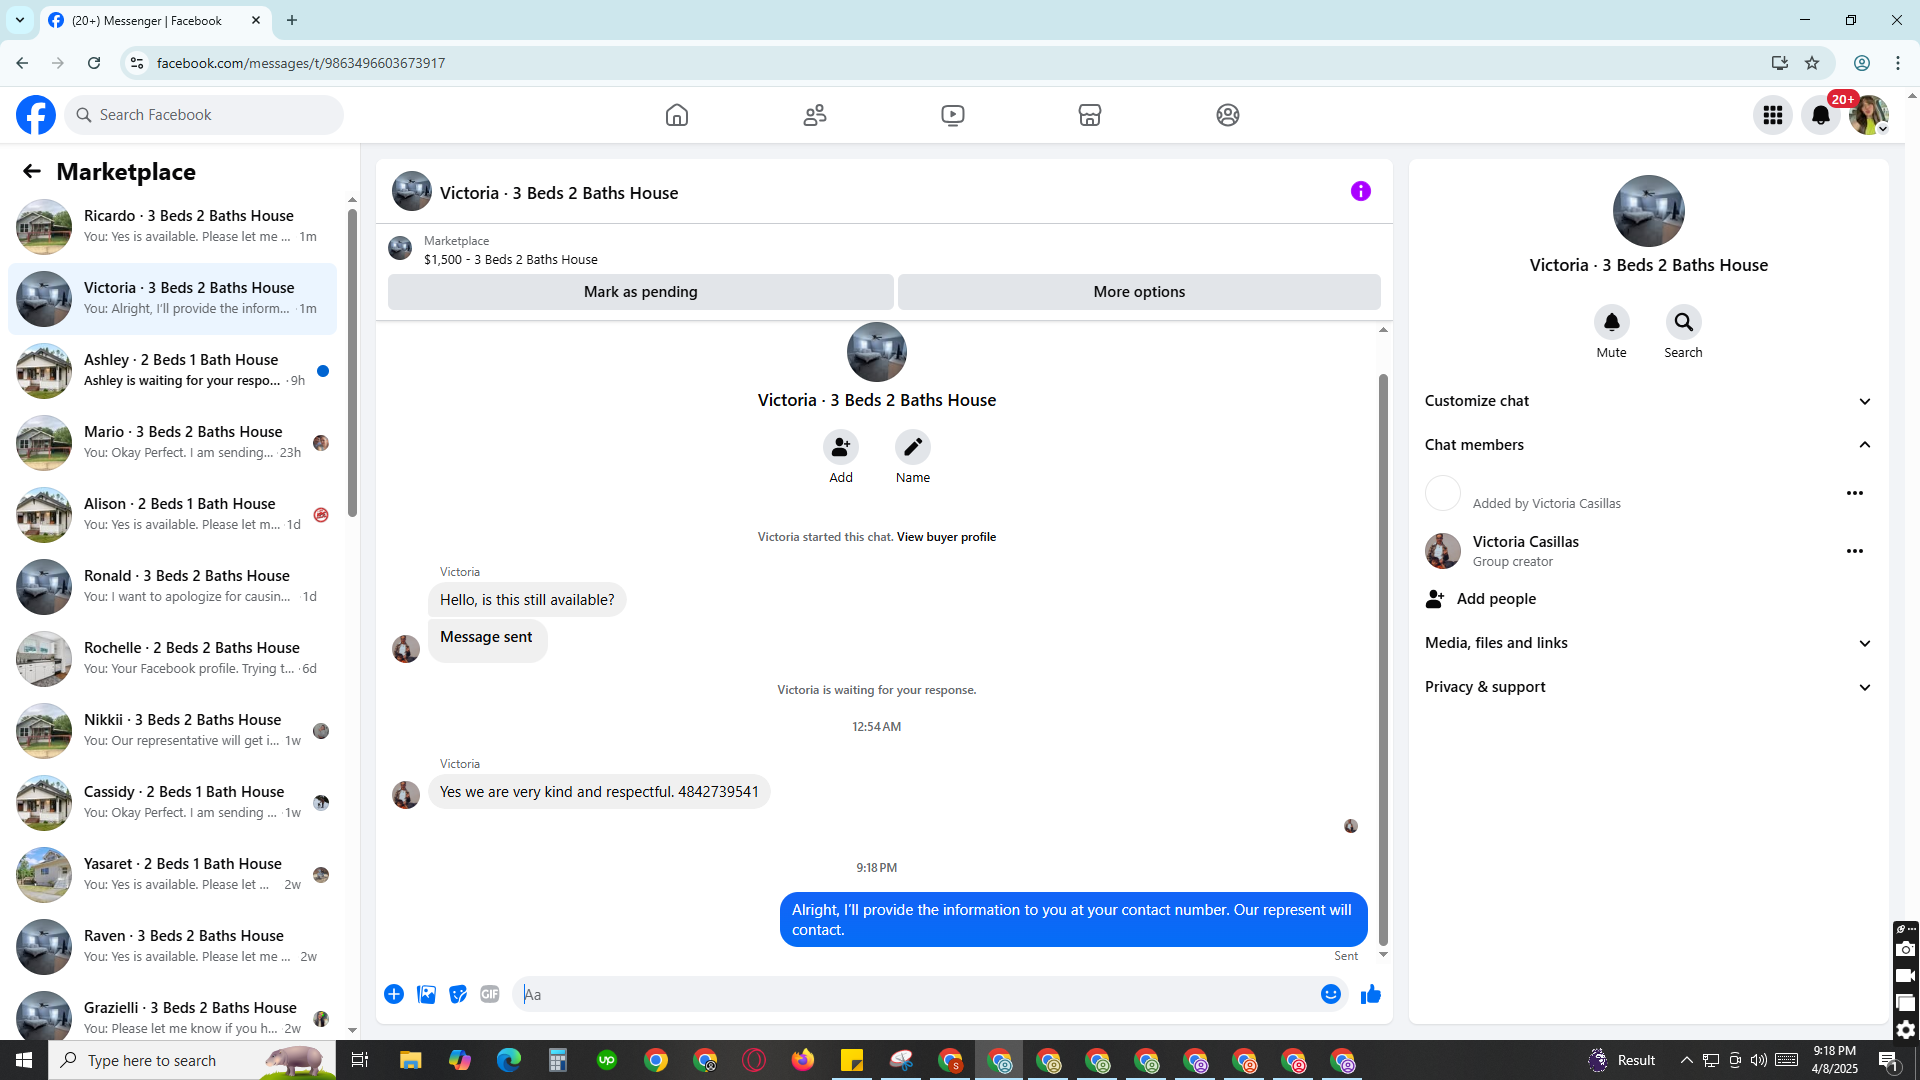Open Ashley 2 Beds 1 Bath House conversation
The width and height of the screenshot is (1920, 1080).
(180, 370)
